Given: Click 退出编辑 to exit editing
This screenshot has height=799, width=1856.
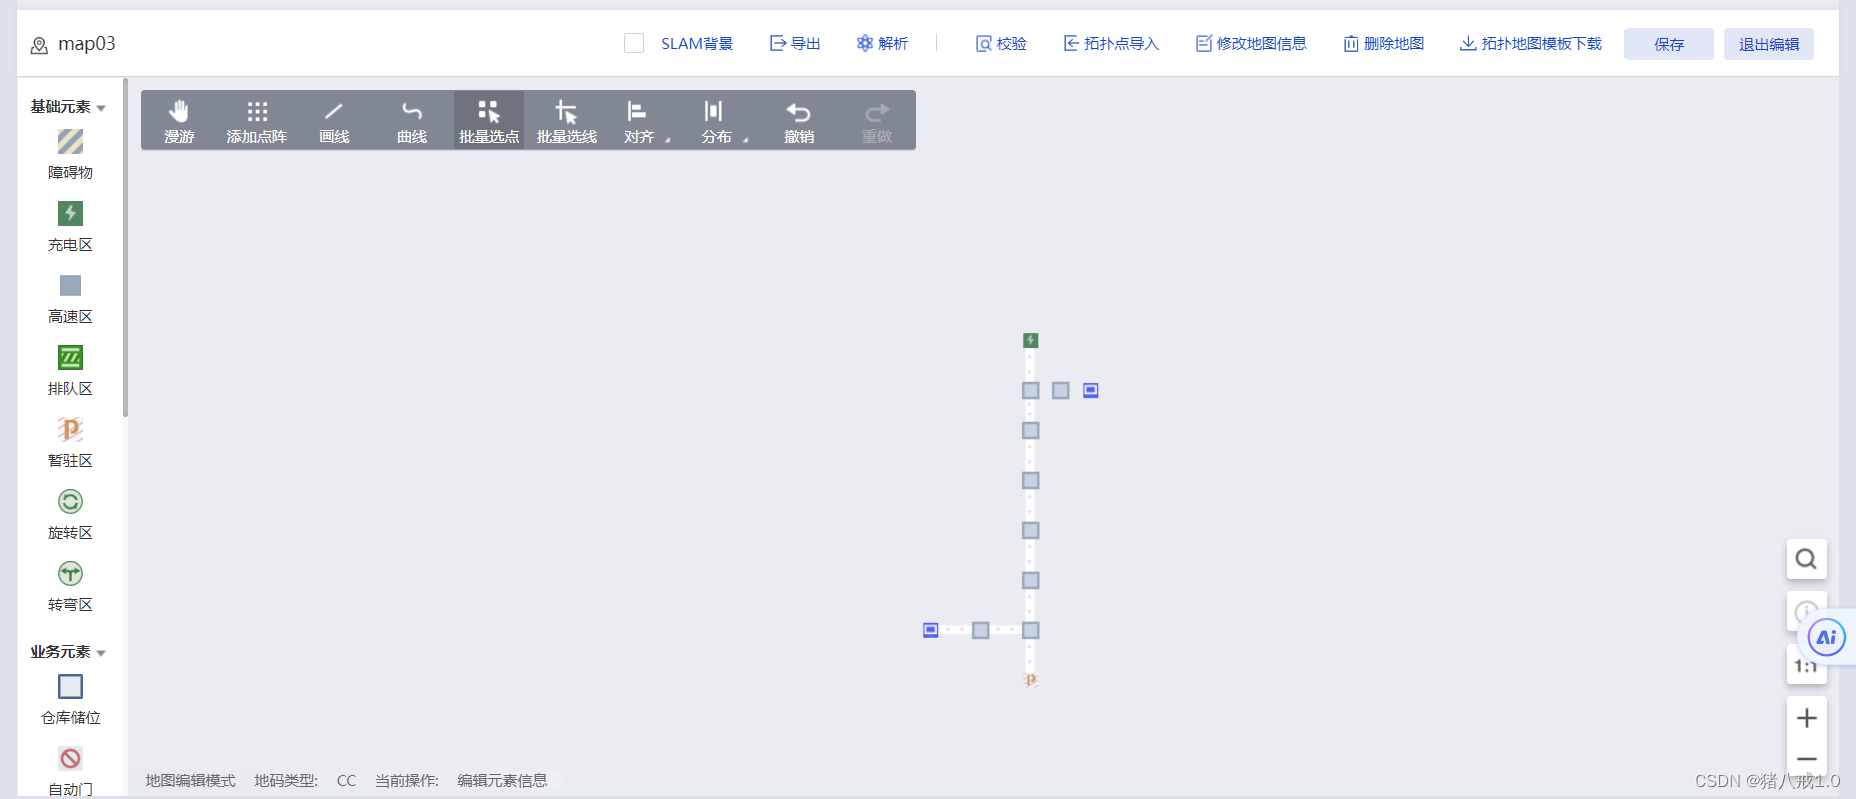Looking at the screenshot, I should point(1769,44).
